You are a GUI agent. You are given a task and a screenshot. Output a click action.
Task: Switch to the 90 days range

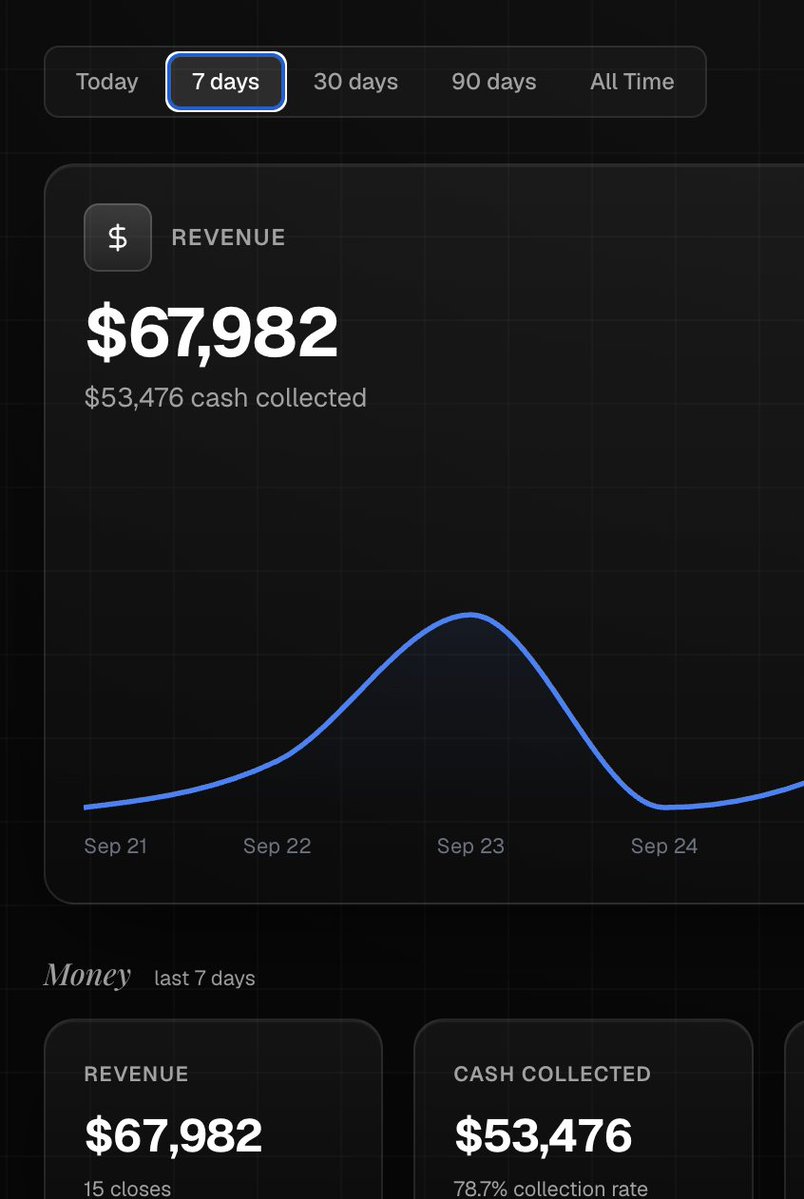[x=493, y=82]
